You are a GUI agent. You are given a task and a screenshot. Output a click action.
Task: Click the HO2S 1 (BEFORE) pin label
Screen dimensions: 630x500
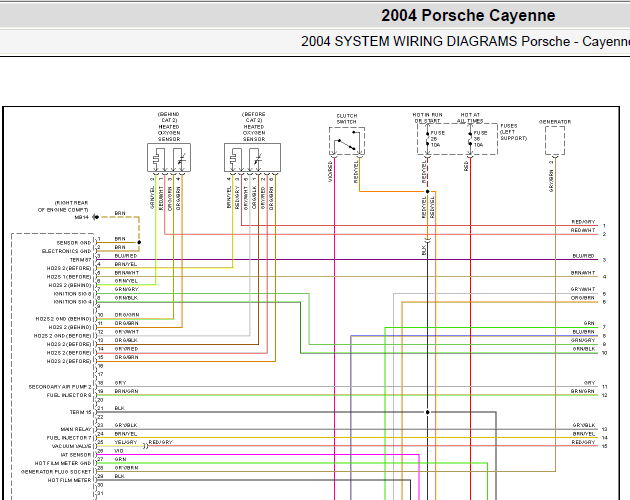(x=69, y=277)
